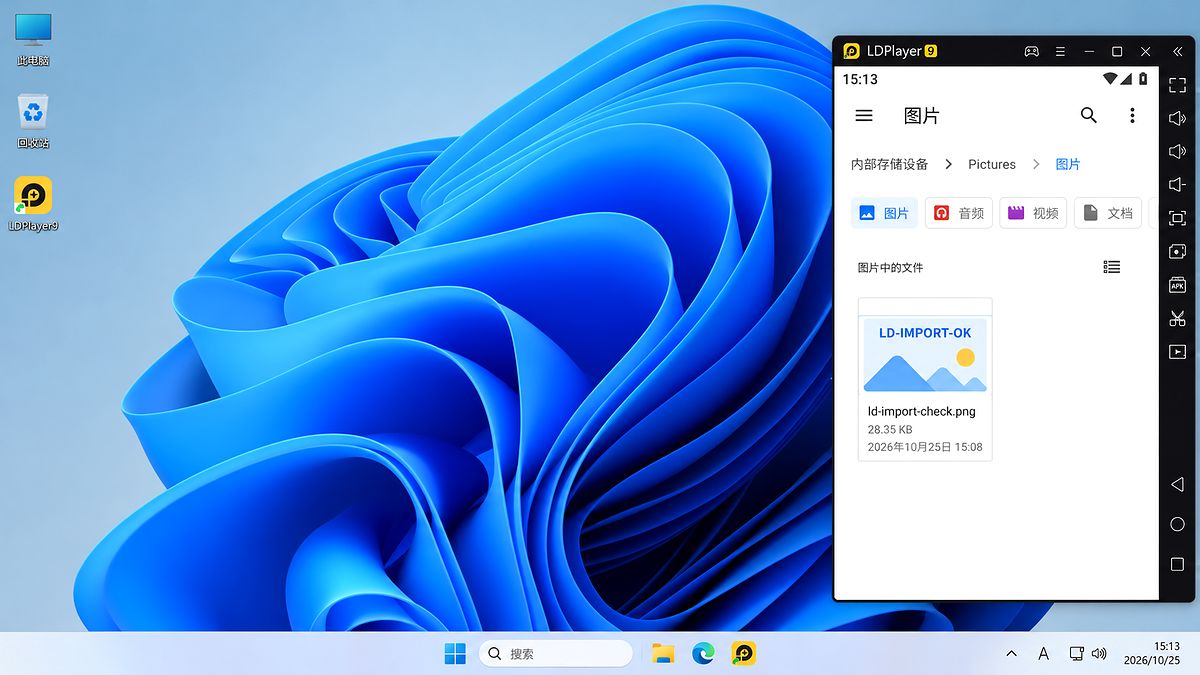Open LDPlayer title bar menu icon
1200x675 pixels.
1060,51
